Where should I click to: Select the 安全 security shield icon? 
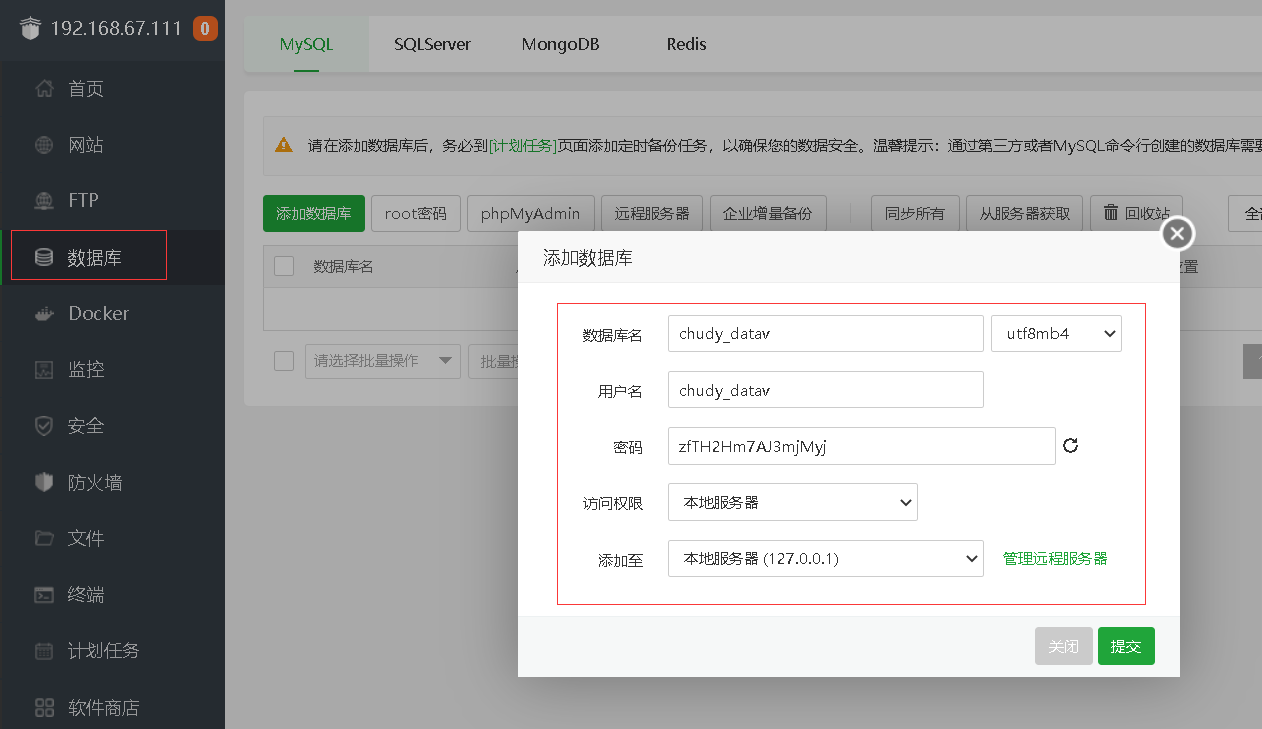point(44,425)
